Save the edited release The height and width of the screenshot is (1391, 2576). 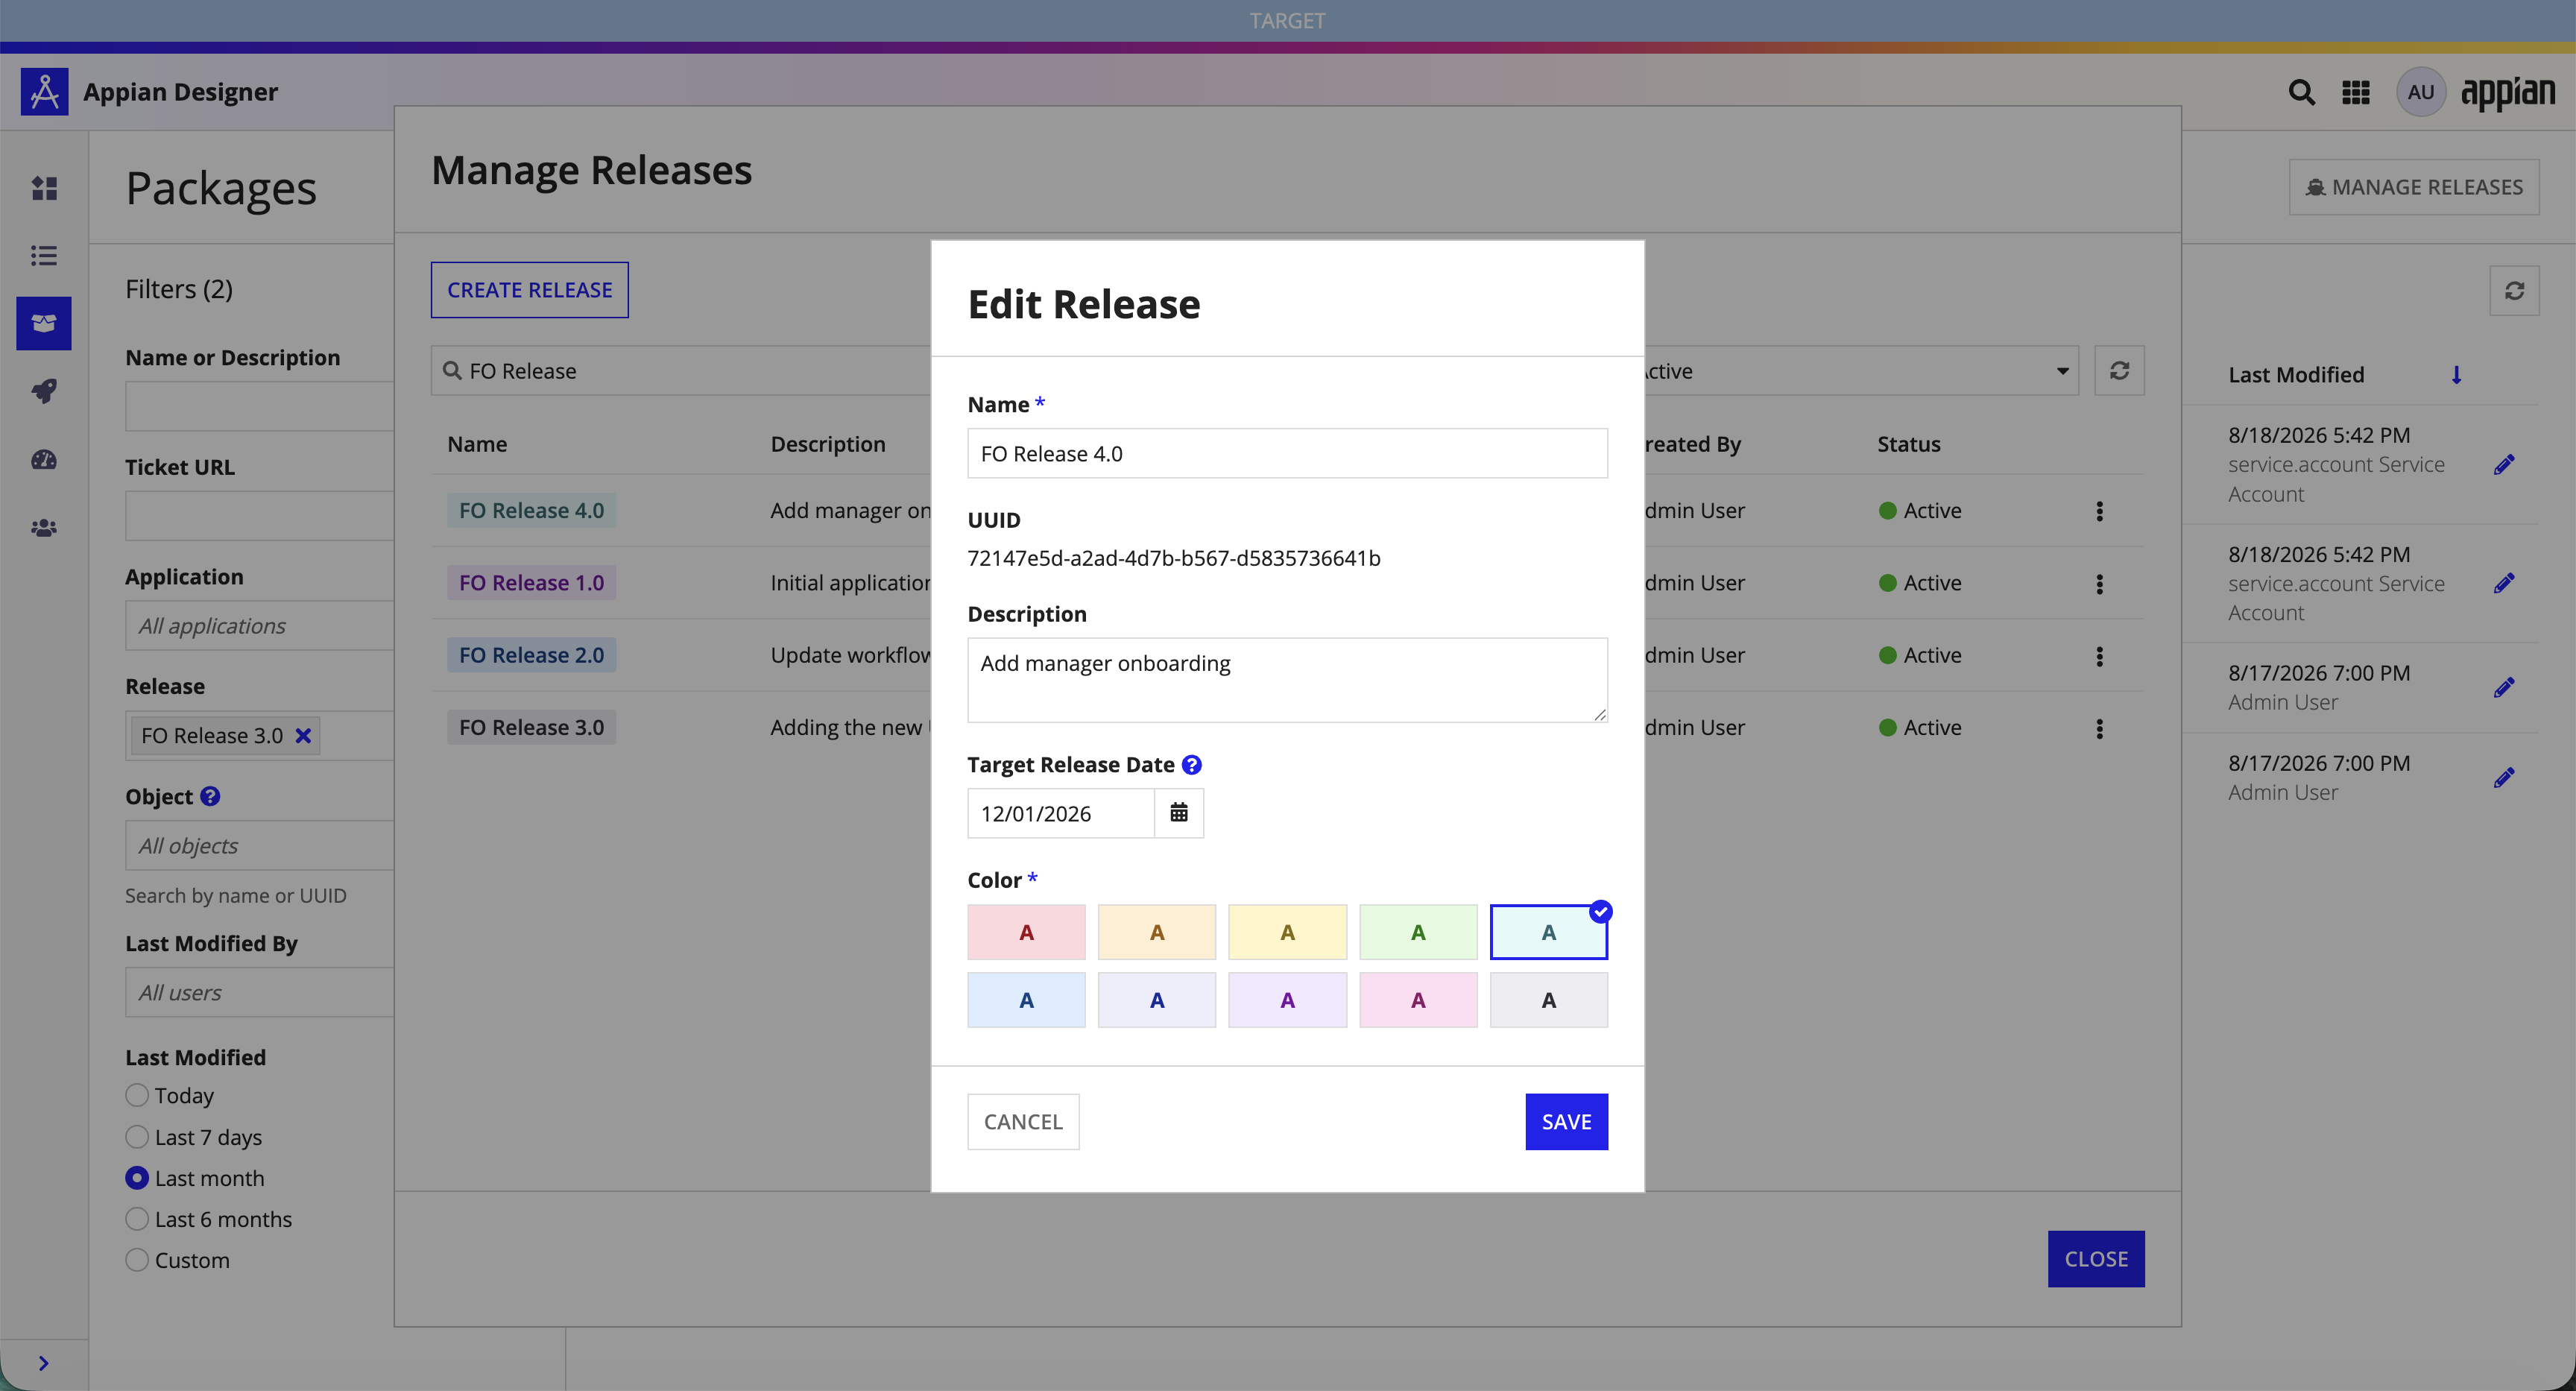click(1566, 1122)
